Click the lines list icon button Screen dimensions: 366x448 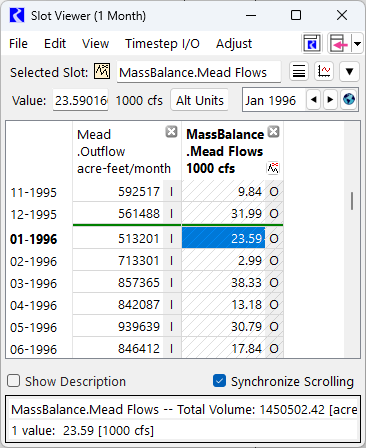pos(299,71)
